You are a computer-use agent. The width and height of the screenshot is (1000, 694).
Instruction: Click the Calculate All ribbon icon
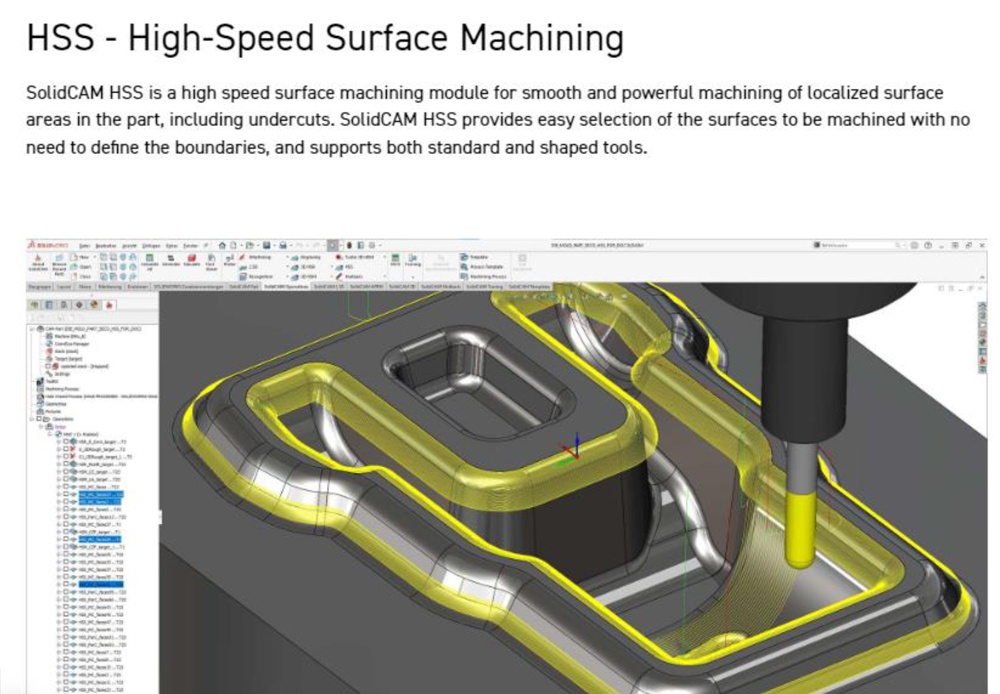tap(150, 260)
